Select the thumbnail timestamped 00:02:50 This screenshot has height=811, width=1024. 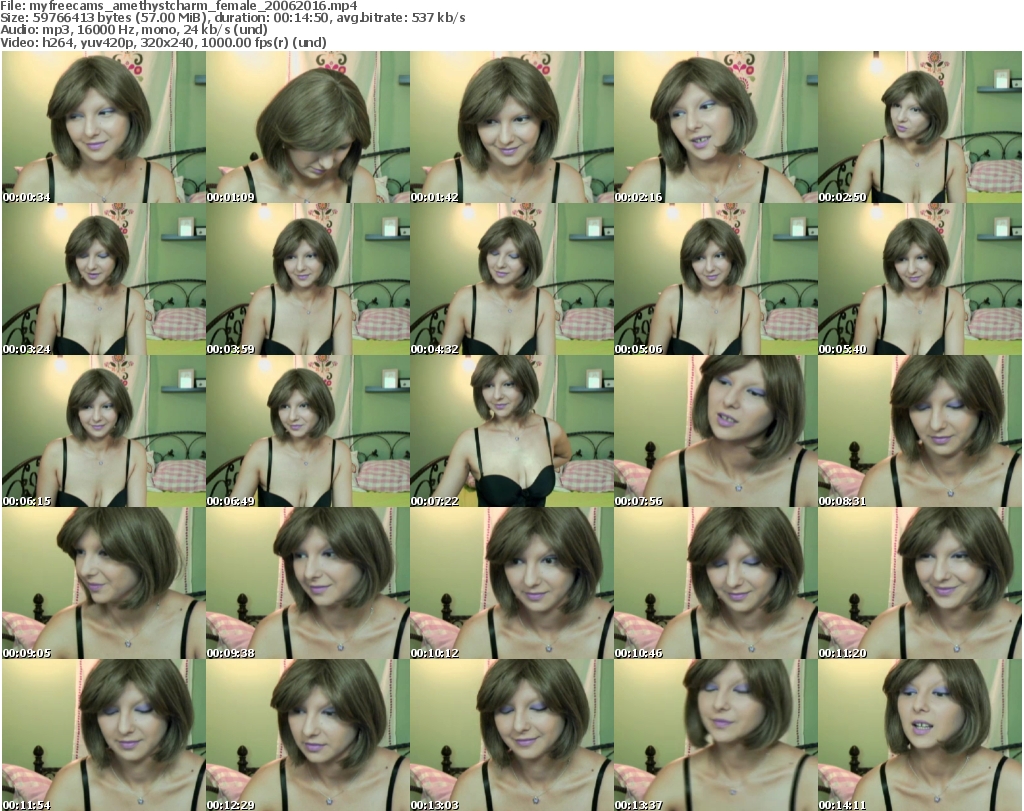(x=920, y=127)
